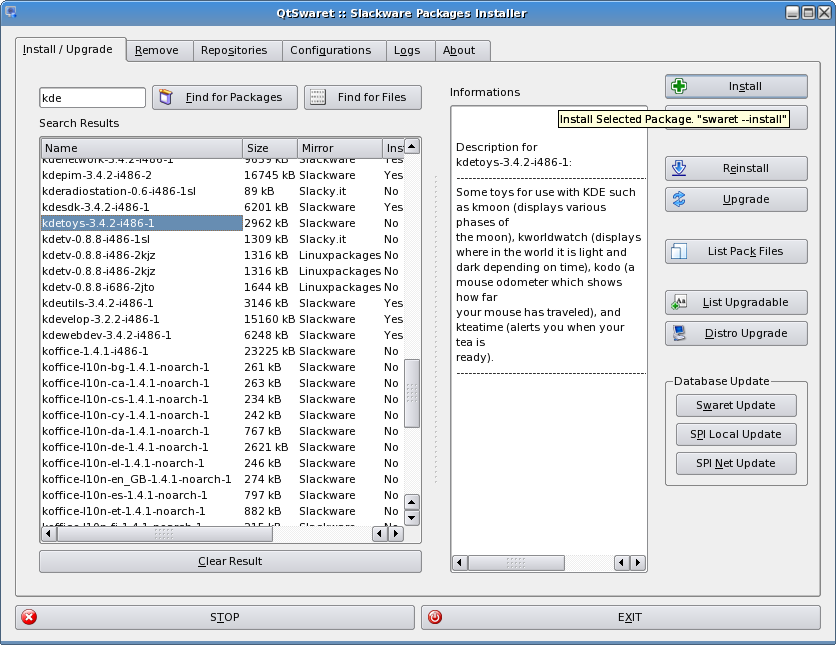Select package kdepim-3.4.2-i486-2
The width and height of the screenshot is (836, 645).
(x=97, y=175)
